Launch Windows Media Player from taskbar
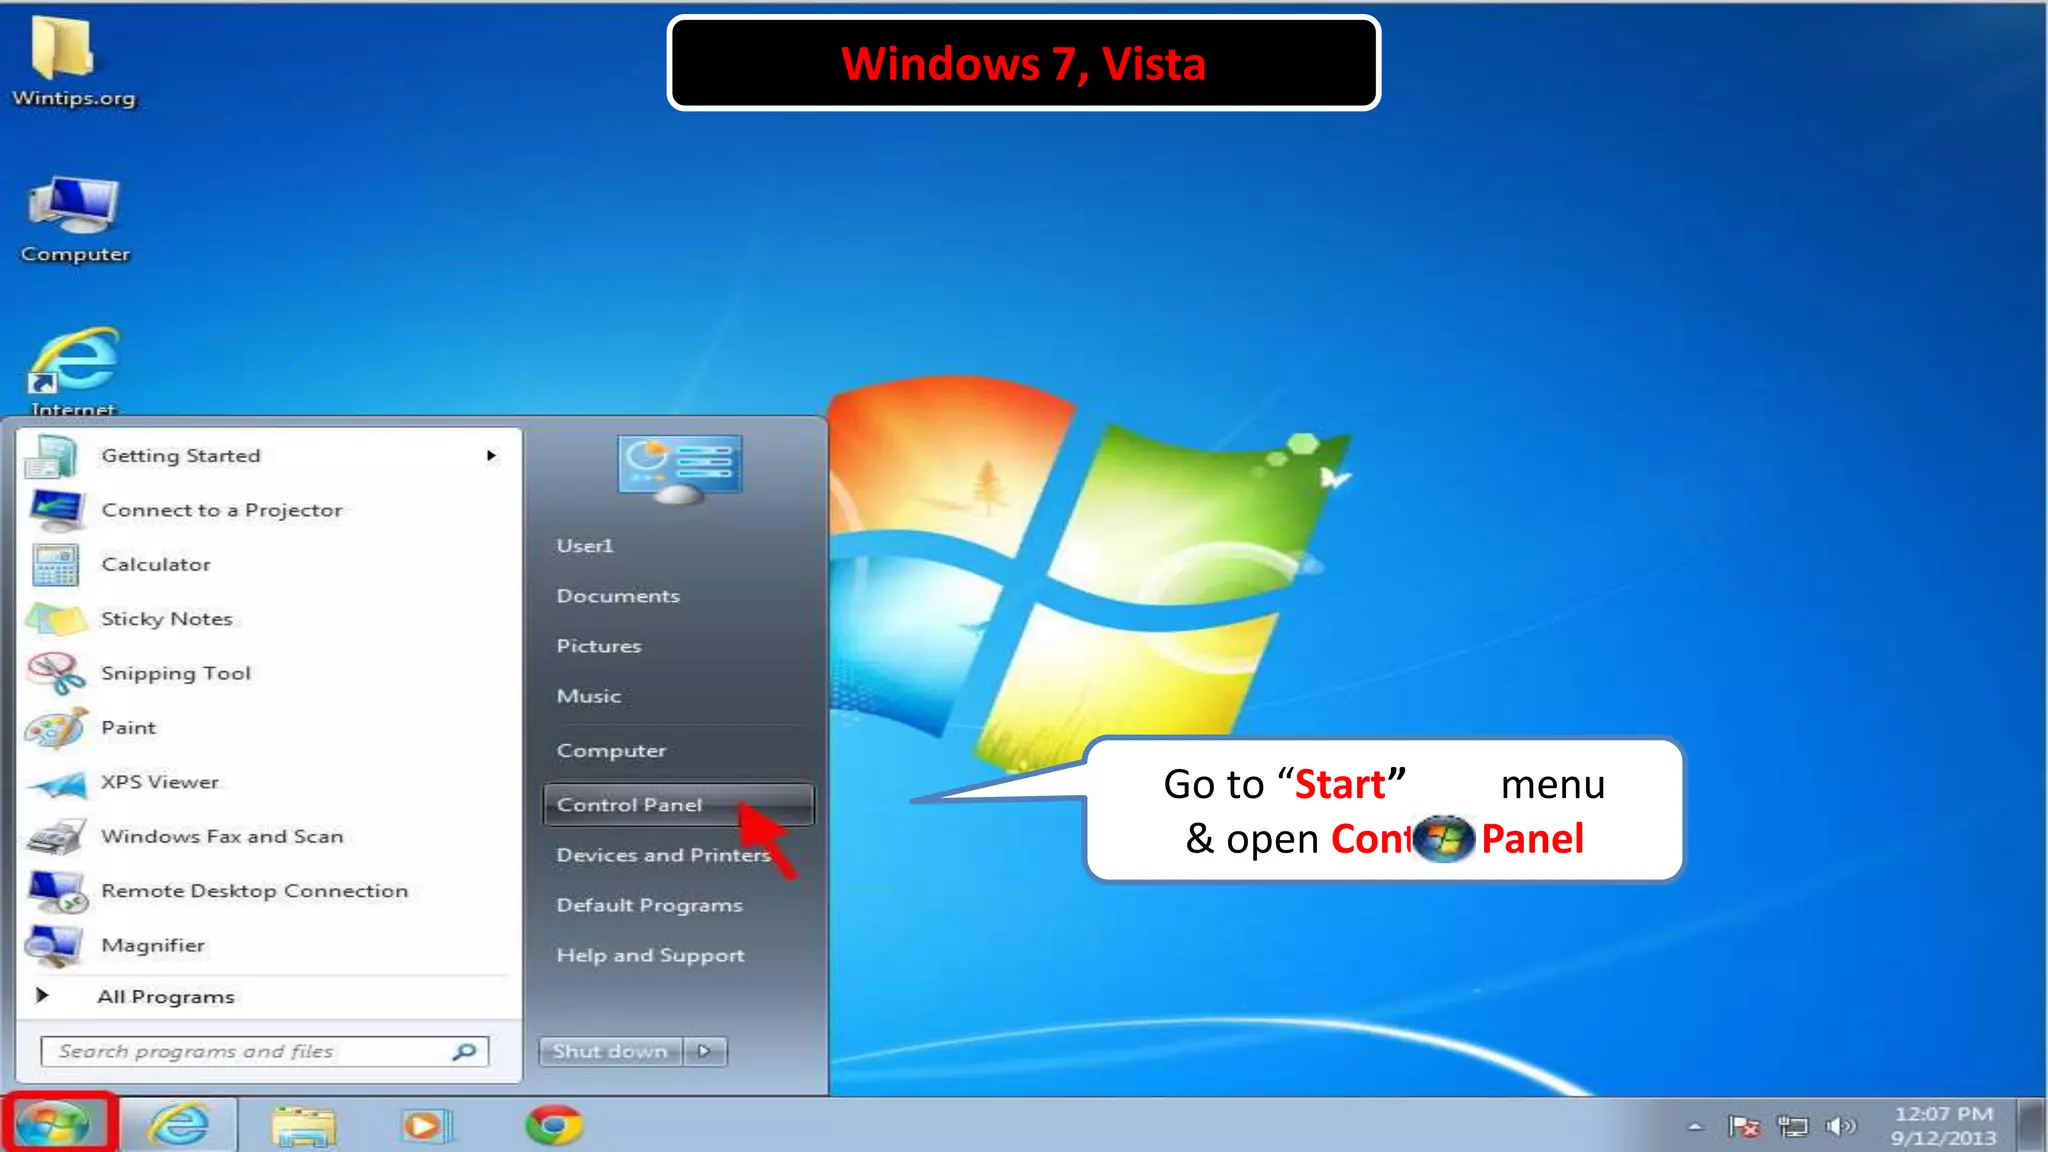The width and height of the screenshot is (2048, 1152). pos(426,1126)
